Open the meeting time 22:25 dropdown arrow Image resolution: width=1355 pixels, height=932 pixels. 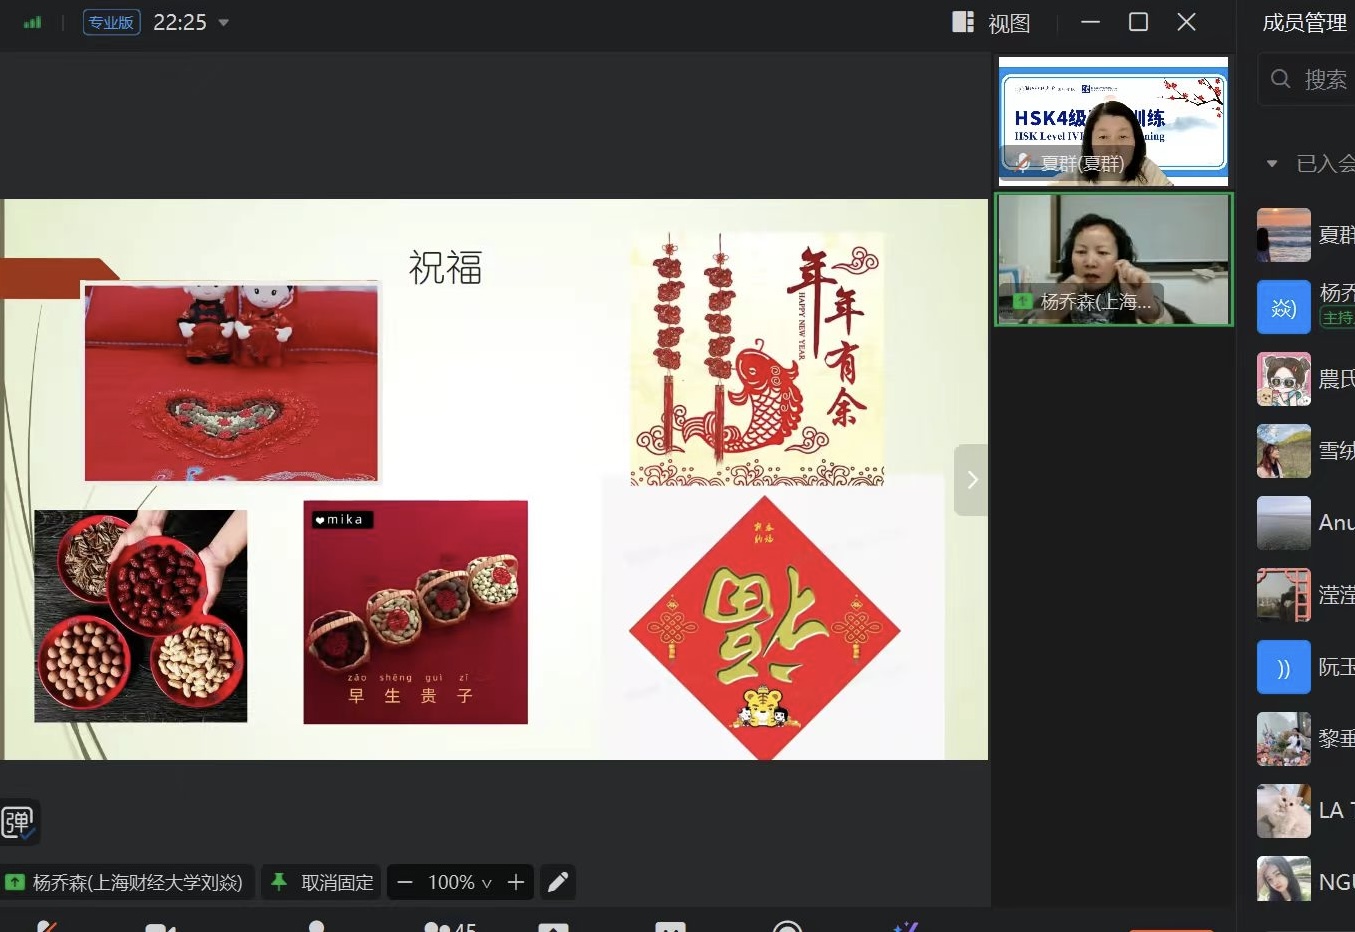click(x=224, y=22)
